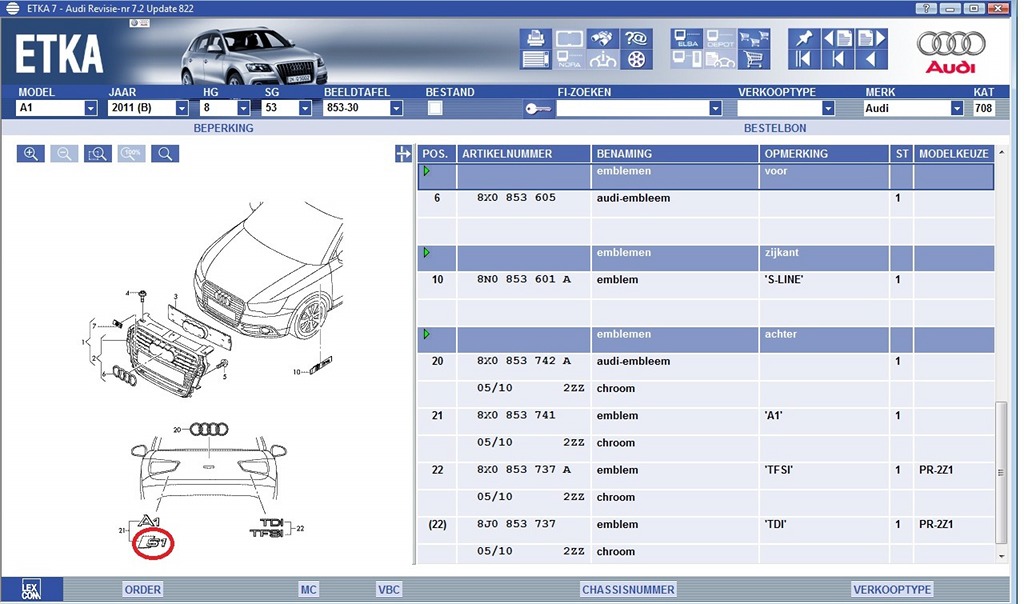Click the wheel rim icon

636,59
